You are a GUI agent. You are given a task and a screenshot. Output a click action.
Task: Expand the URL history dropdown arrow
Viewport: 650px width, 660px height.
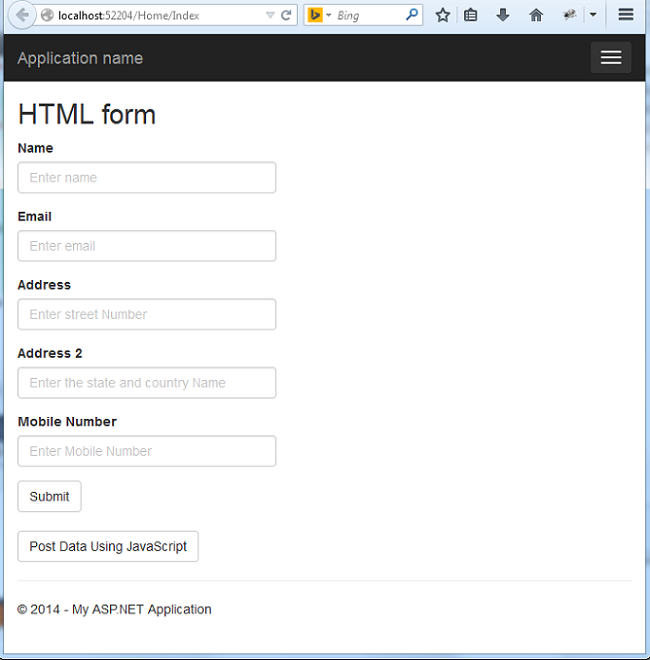click(270, 16)
